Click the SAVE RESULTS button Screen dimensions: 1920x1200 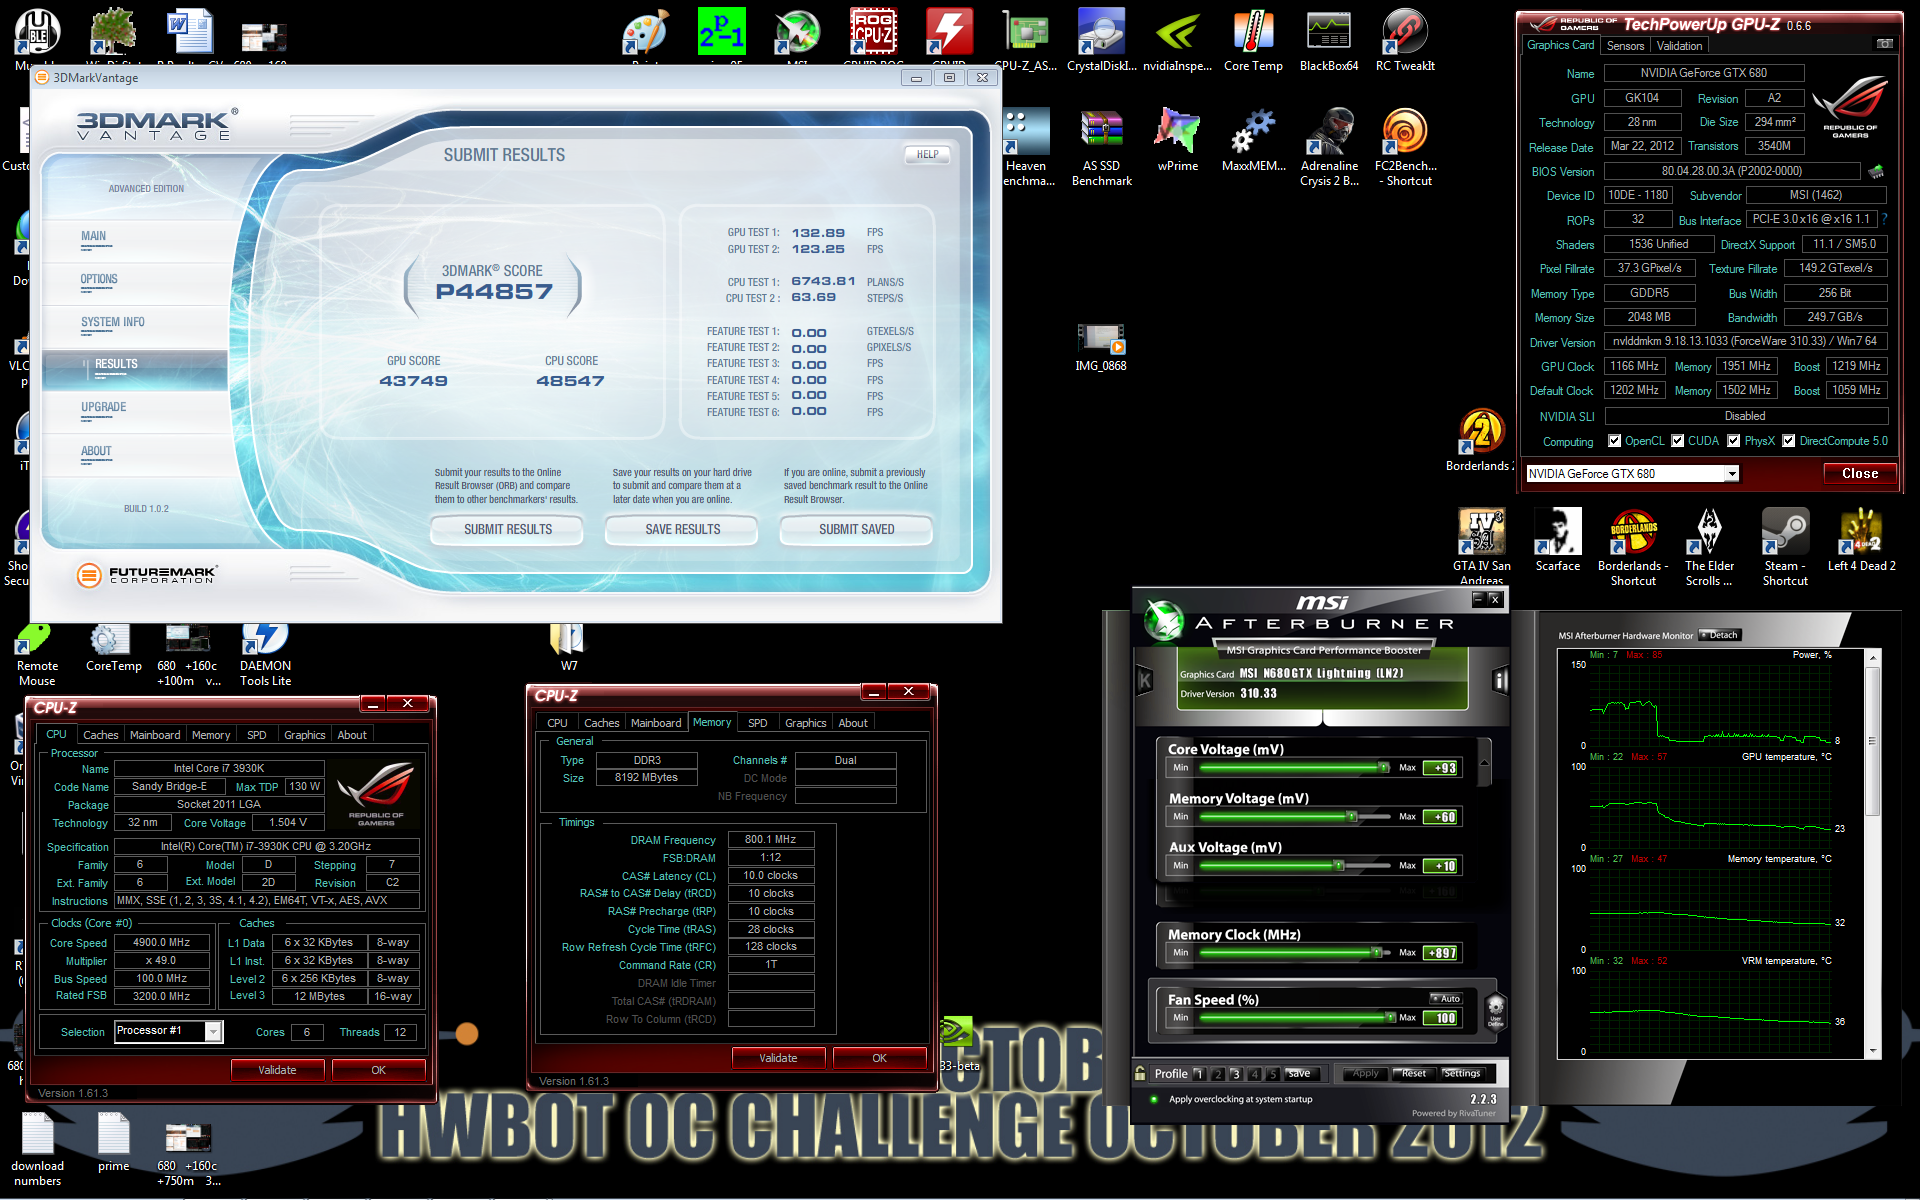click(682, 529)
